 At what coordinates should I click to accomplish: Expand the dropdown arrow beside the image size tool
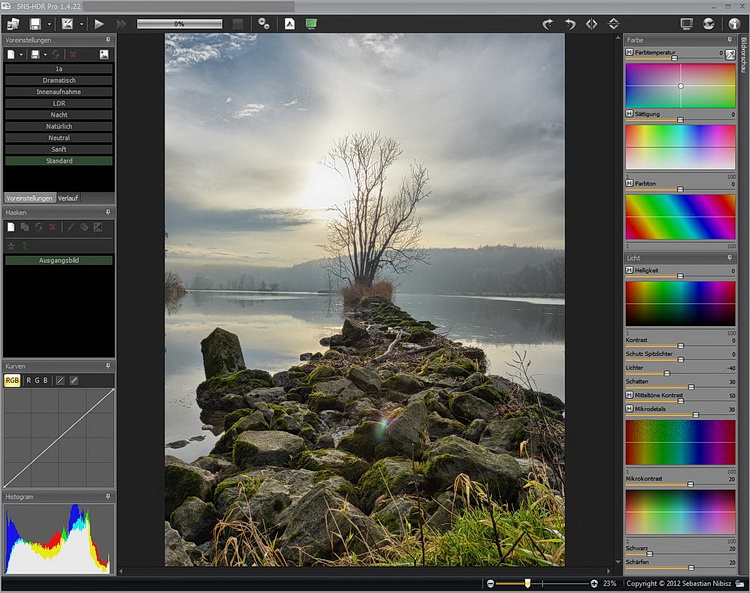pyautogui.click(x=81, y=24)
